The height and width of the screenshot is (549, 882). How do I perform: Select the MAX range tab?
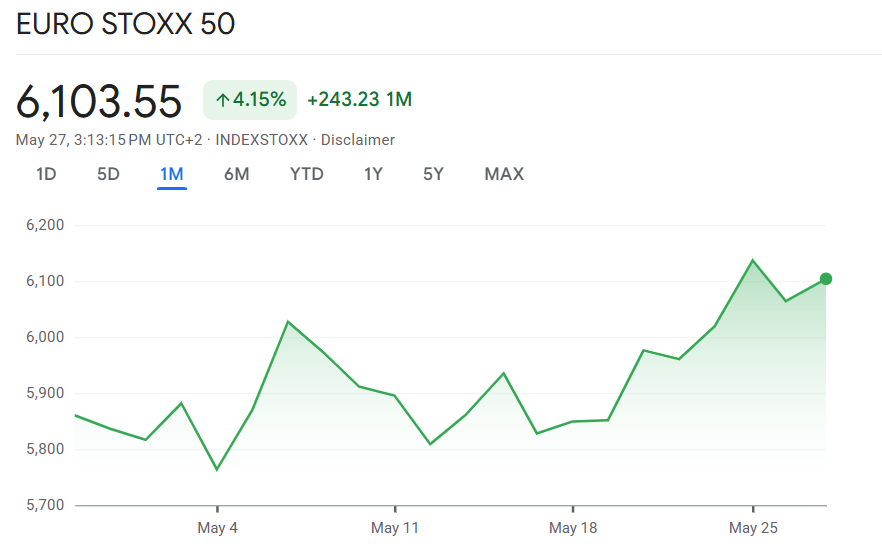pos(504,174)
